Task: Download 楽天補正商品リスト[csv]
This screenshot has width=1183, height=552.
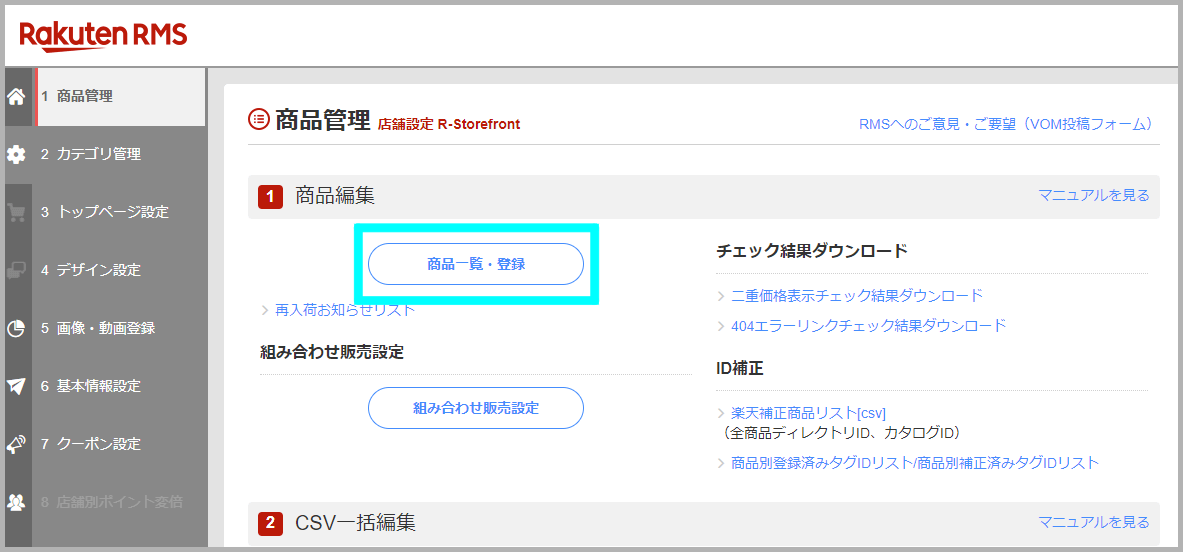Action: pyautogui.click(x=808, y=413)
